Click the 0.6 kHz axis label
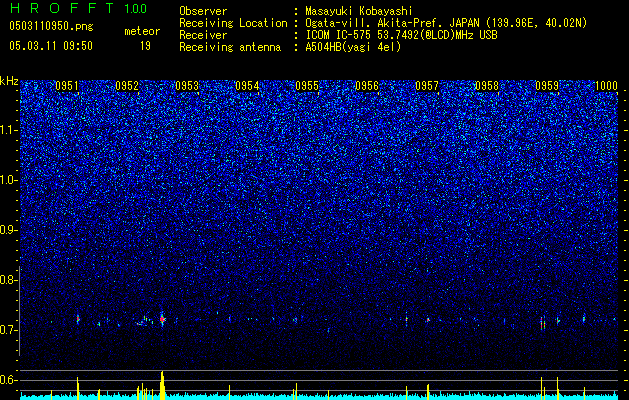The height and width of the screenshot is (400, 629). click(9, 380)
